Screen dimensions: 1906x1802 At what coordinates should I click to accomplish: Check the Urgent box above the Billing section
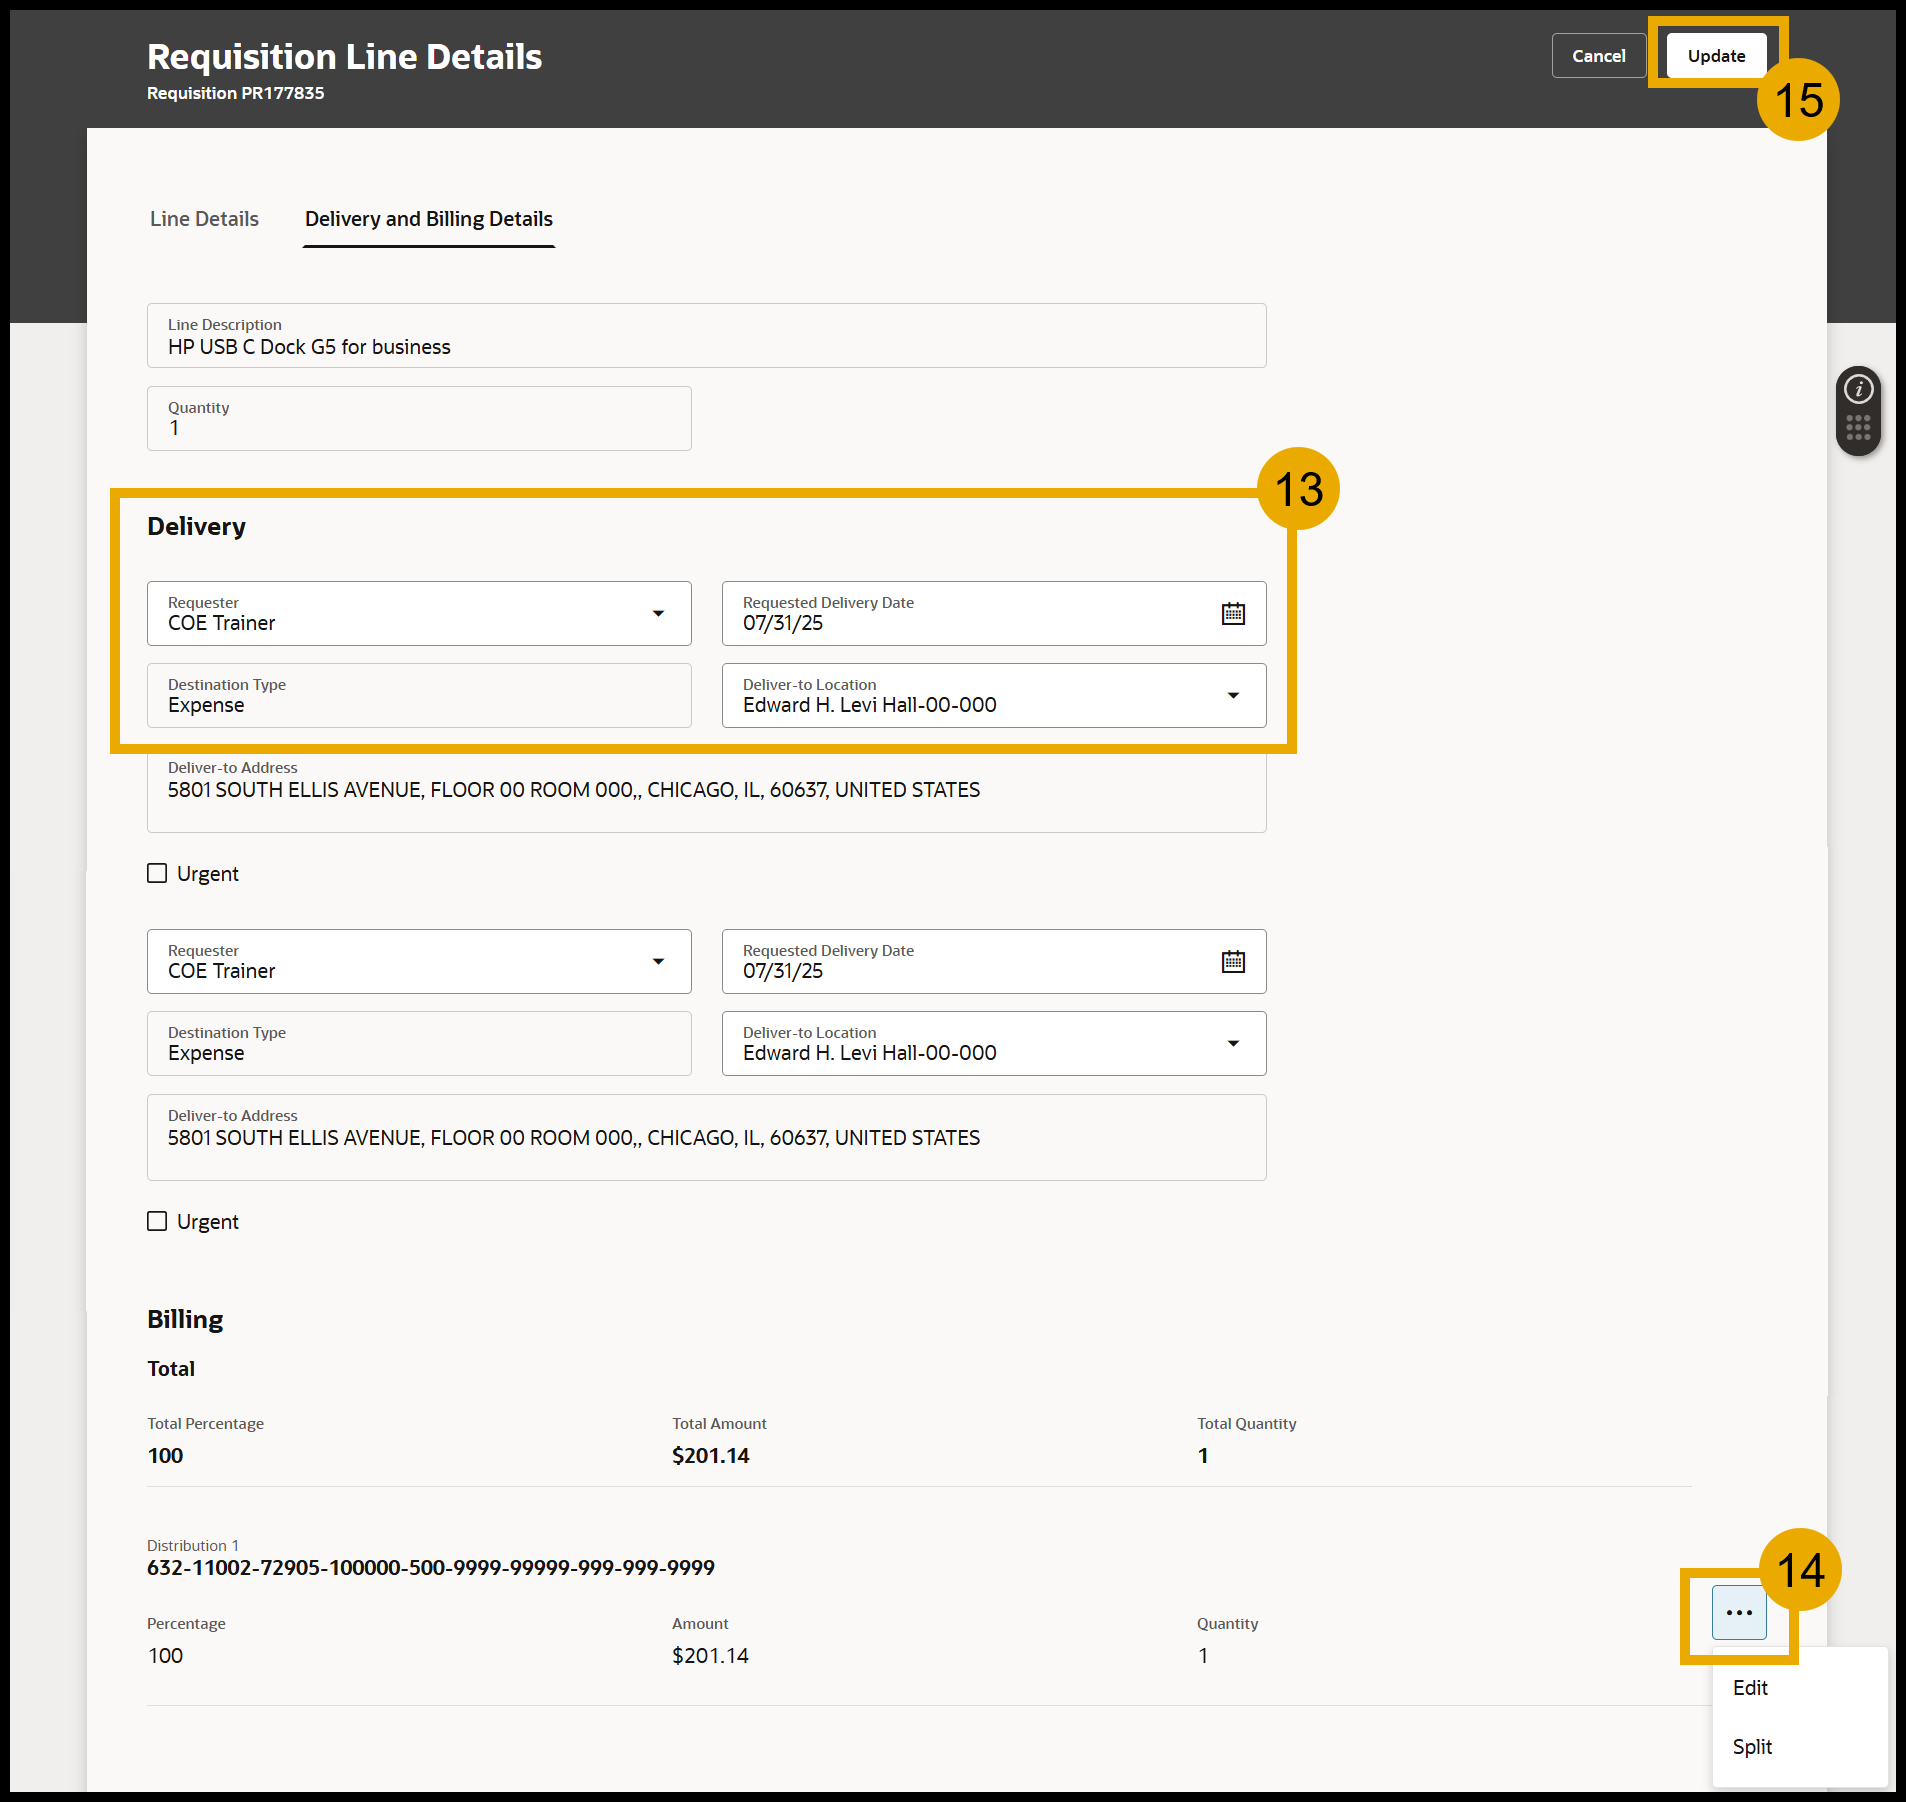click(x=157, y=1222)
